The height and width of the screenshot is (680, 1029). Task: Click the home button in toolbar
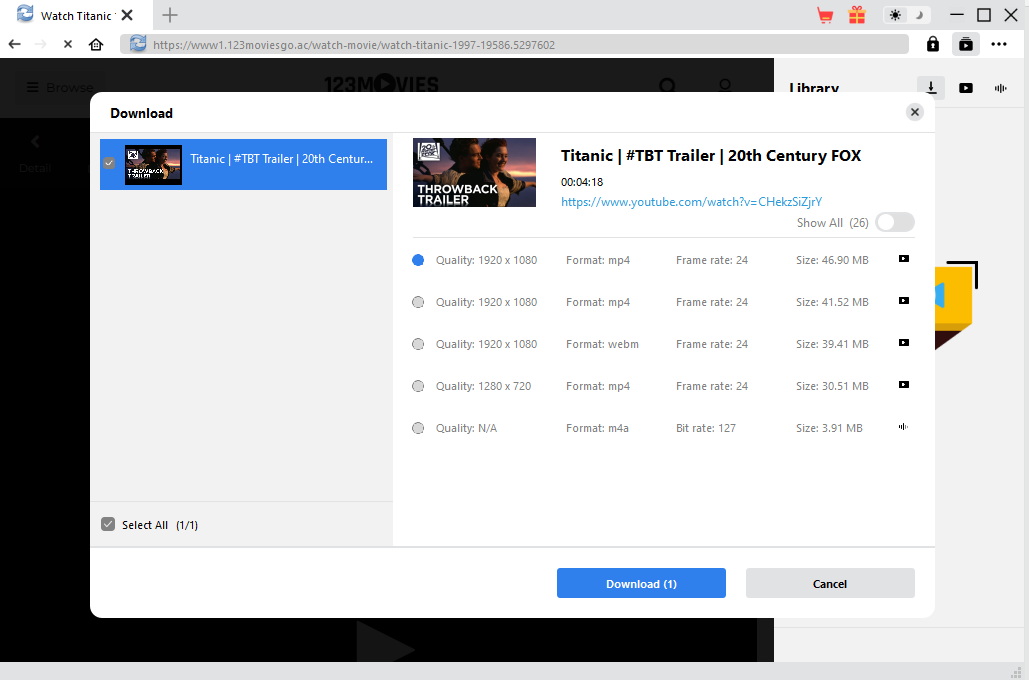(x=96, y=44)
